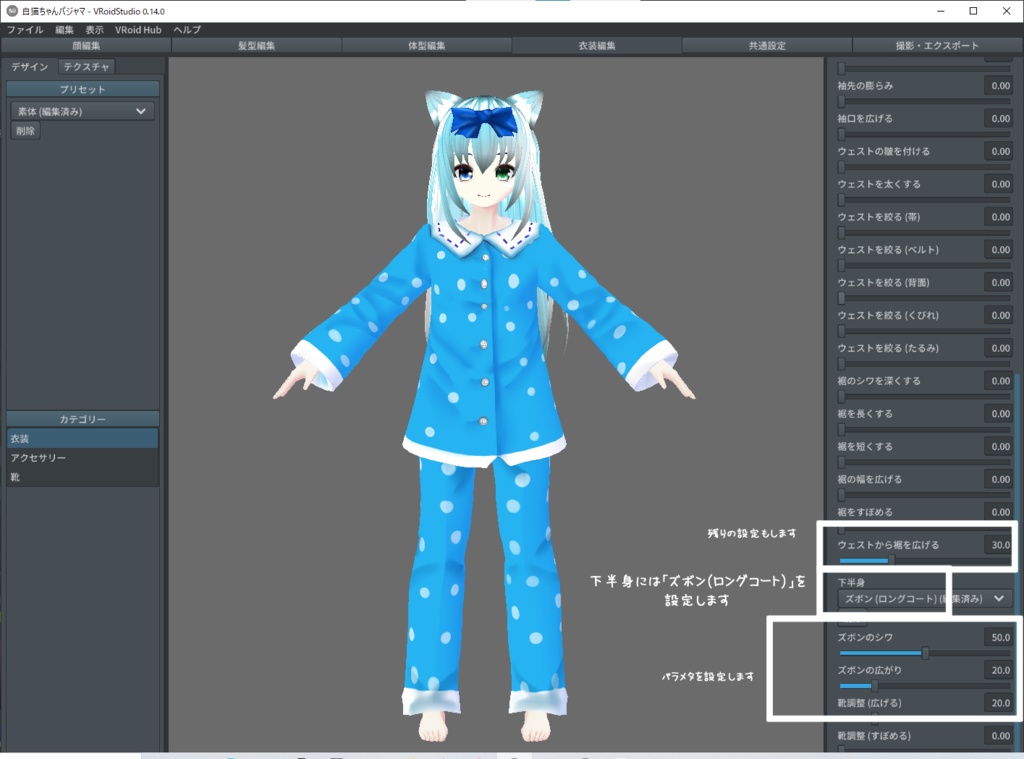Open the 撮影・エクスポート (Export) tab
The height and width of the screenshot is (759, 1024).
point(936,44)
